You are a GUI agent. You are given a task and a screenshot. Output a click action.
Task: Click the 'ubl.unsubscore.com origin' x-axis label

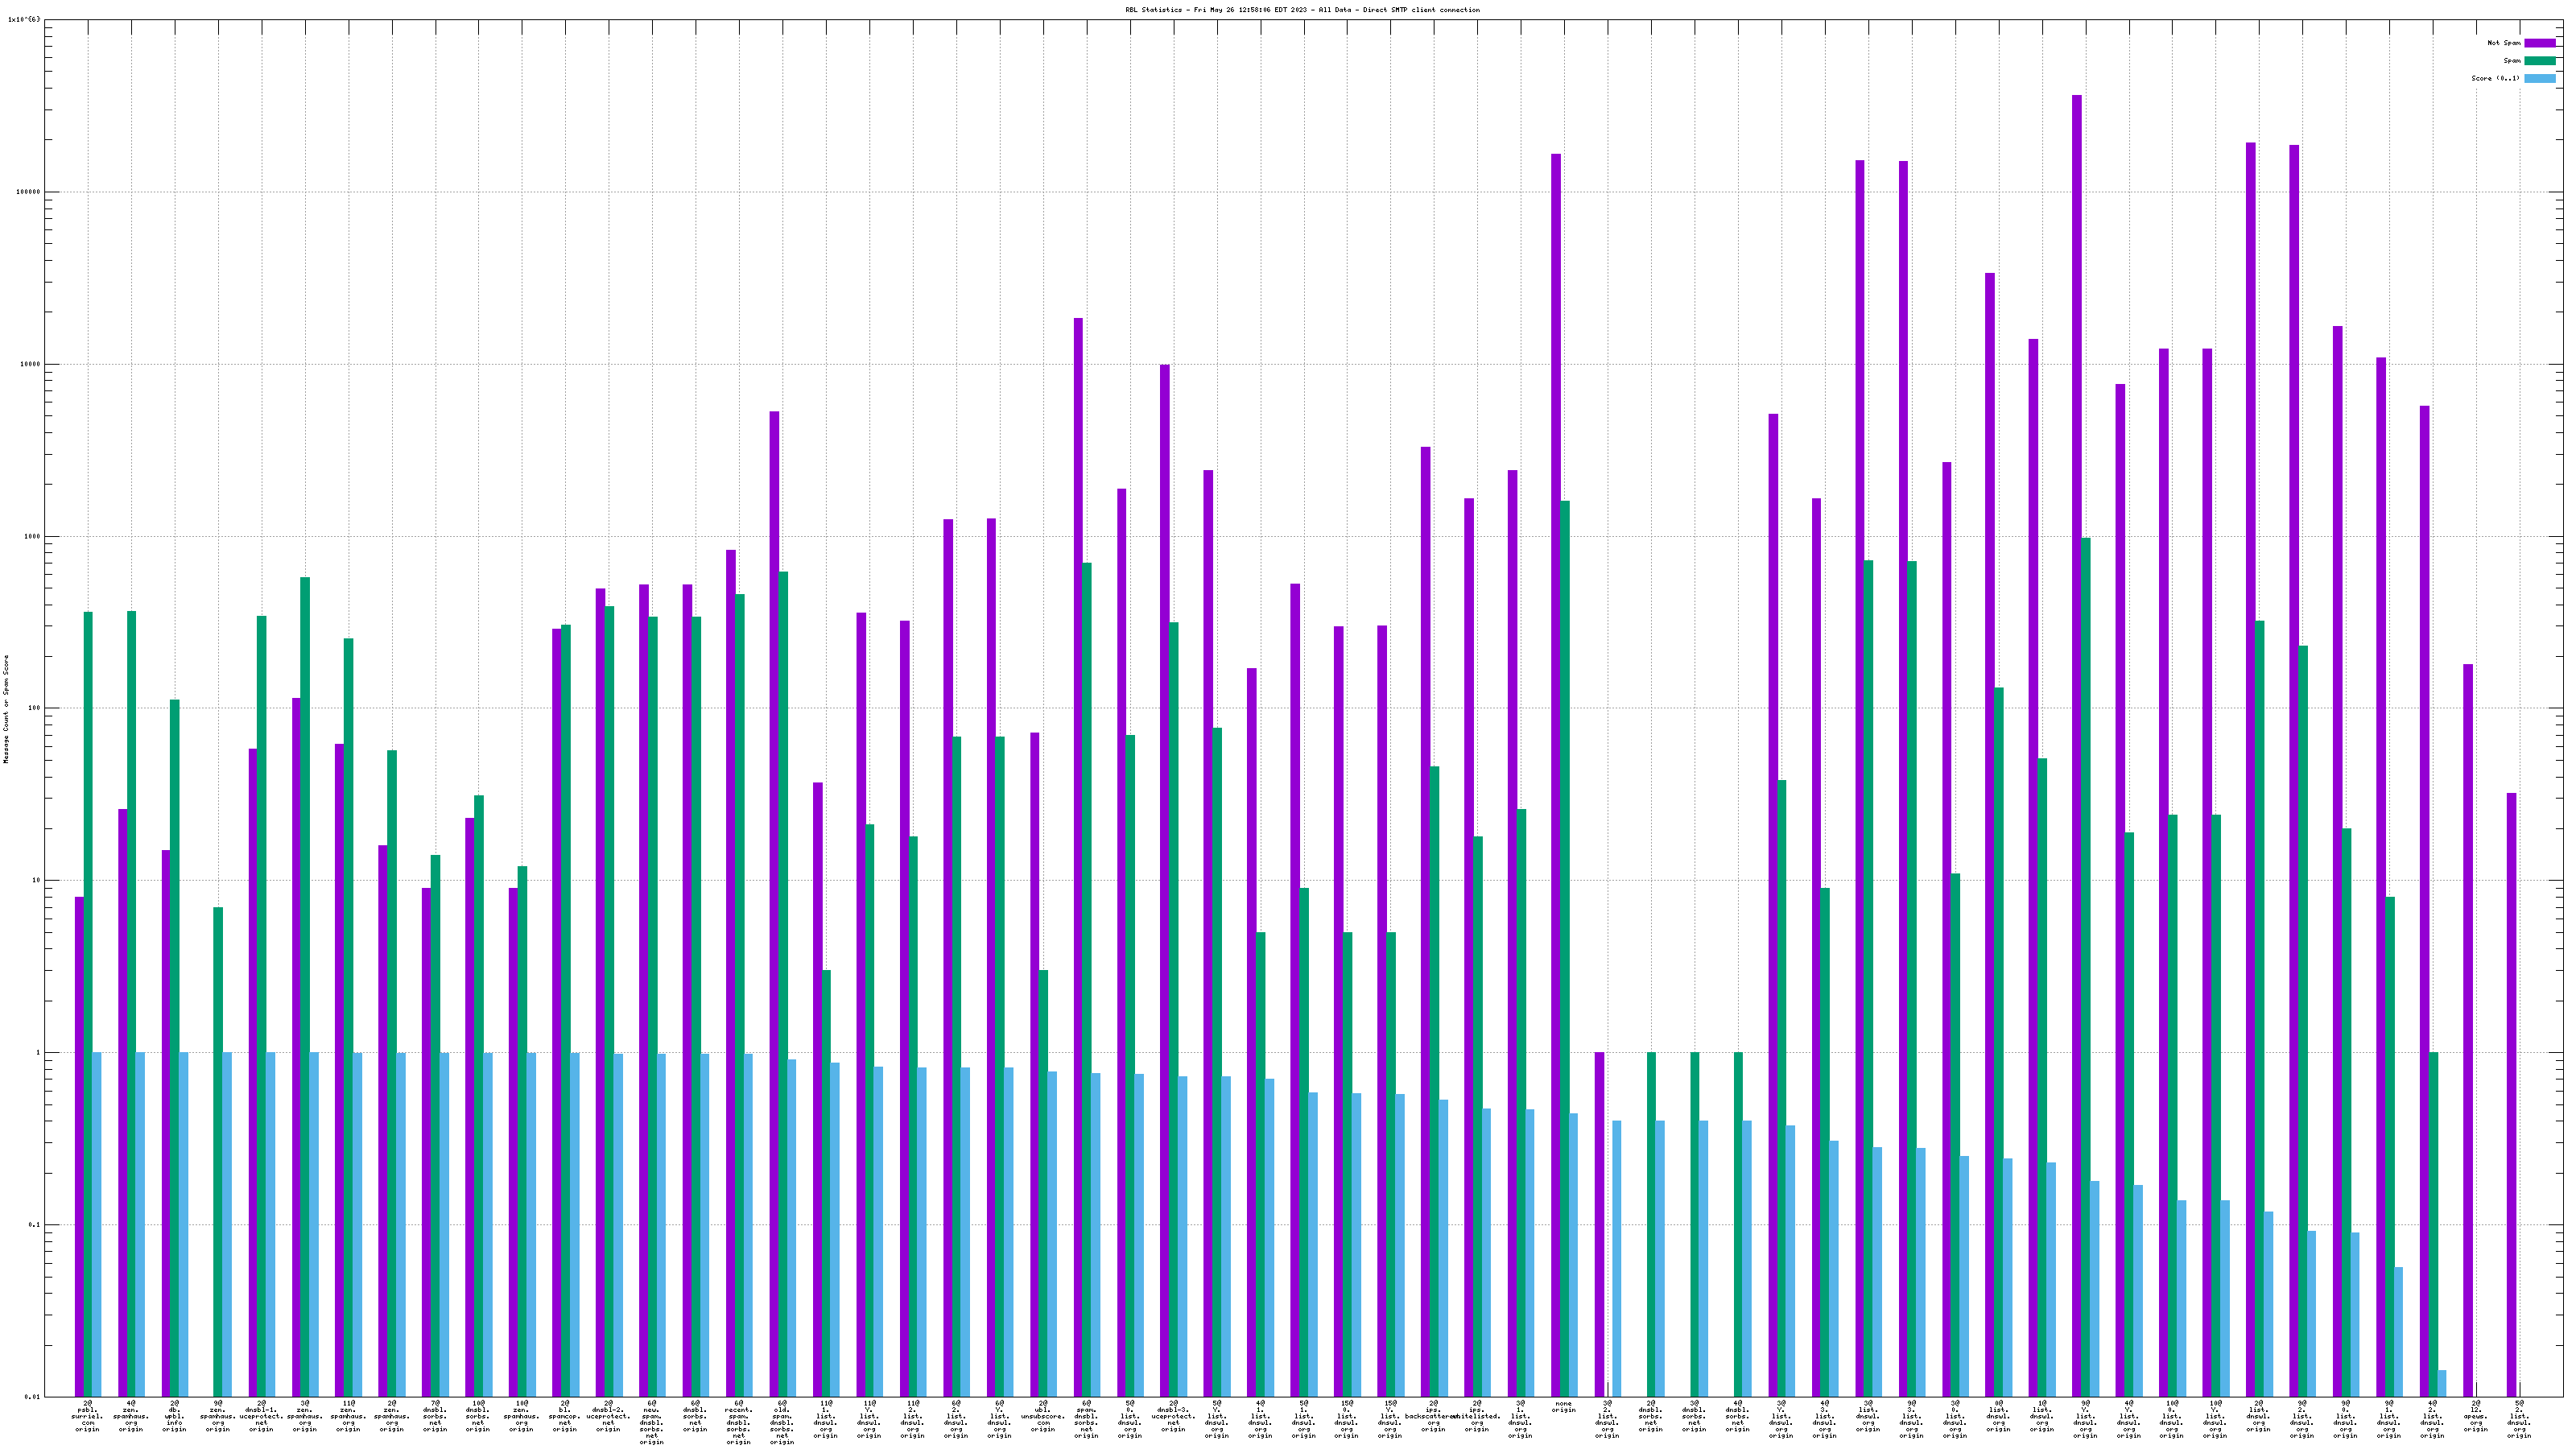(1042, 1417)
